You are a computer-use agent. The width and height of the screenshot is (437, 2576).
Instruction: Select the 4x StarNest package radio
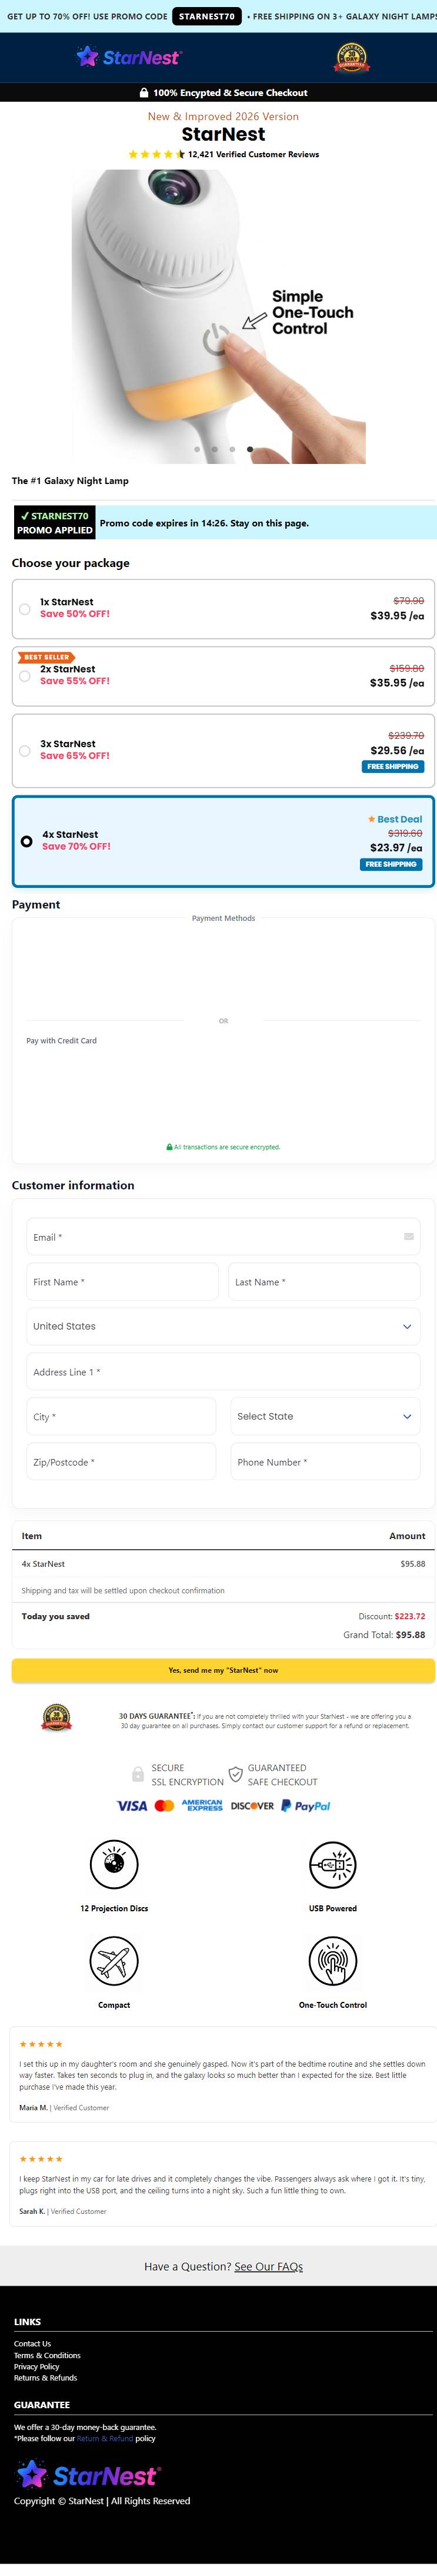(27, 840)
